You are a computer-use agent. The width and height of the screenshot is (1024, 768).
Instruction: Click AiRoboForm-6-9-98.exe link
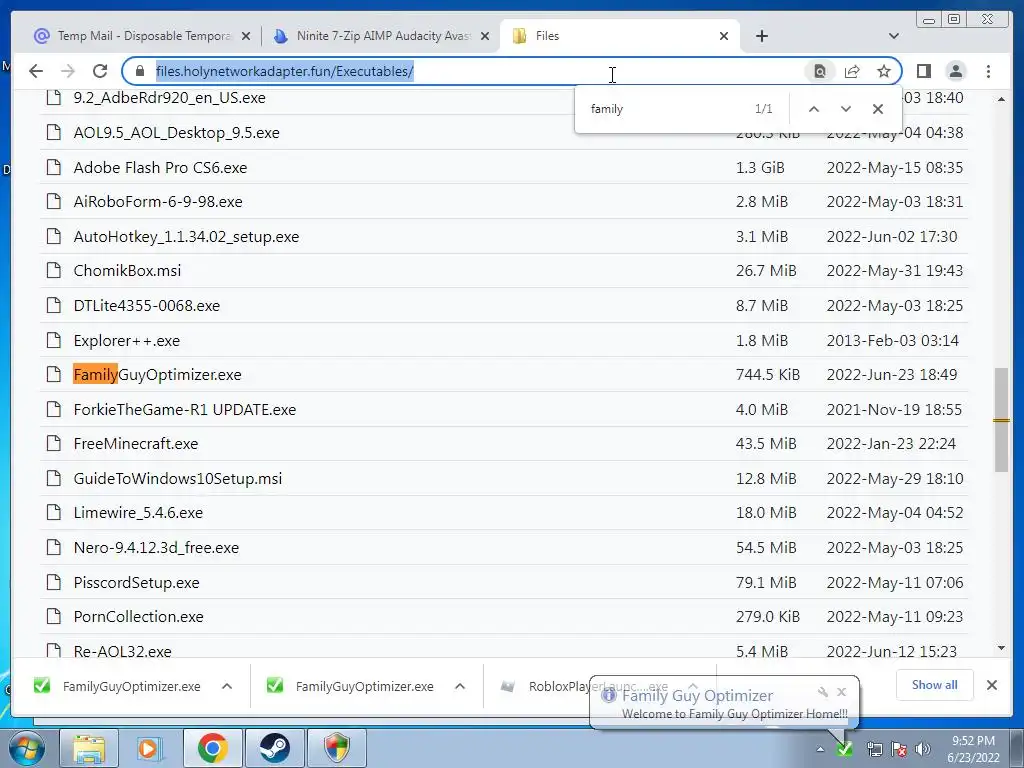157,202
